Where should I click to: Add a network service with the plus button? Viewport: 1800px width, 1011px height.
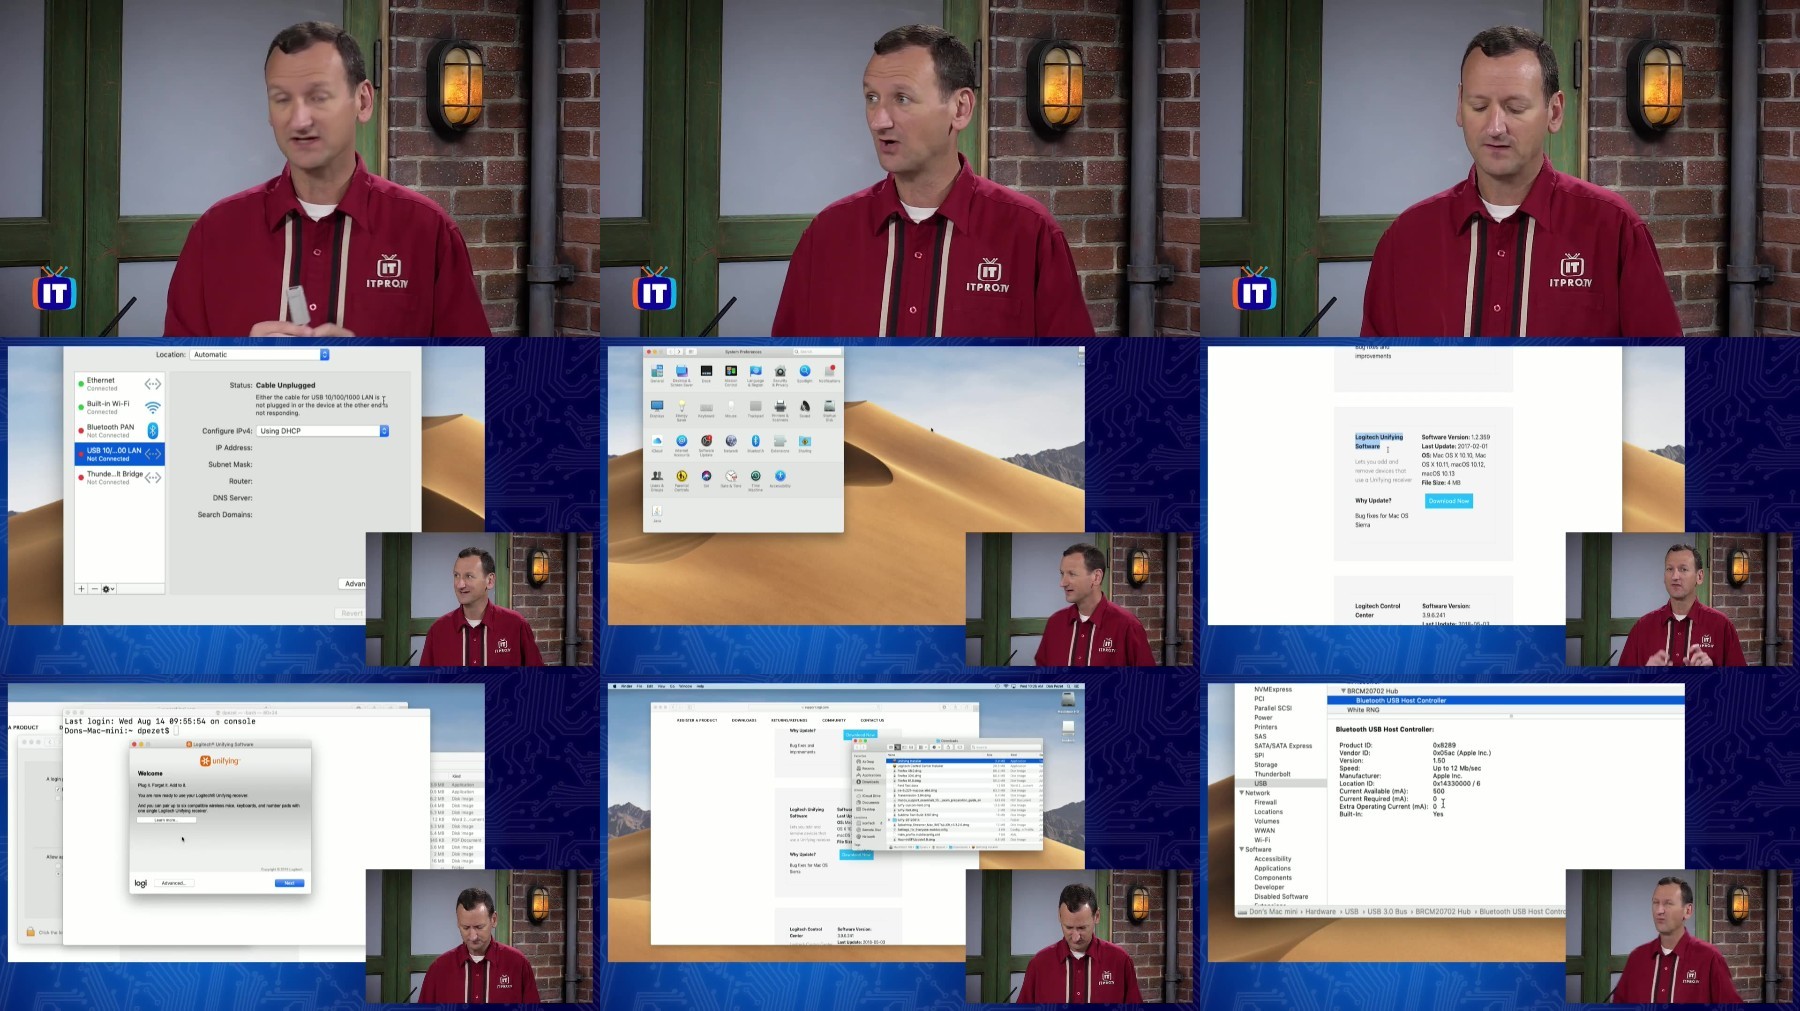[x=81, y=588]
